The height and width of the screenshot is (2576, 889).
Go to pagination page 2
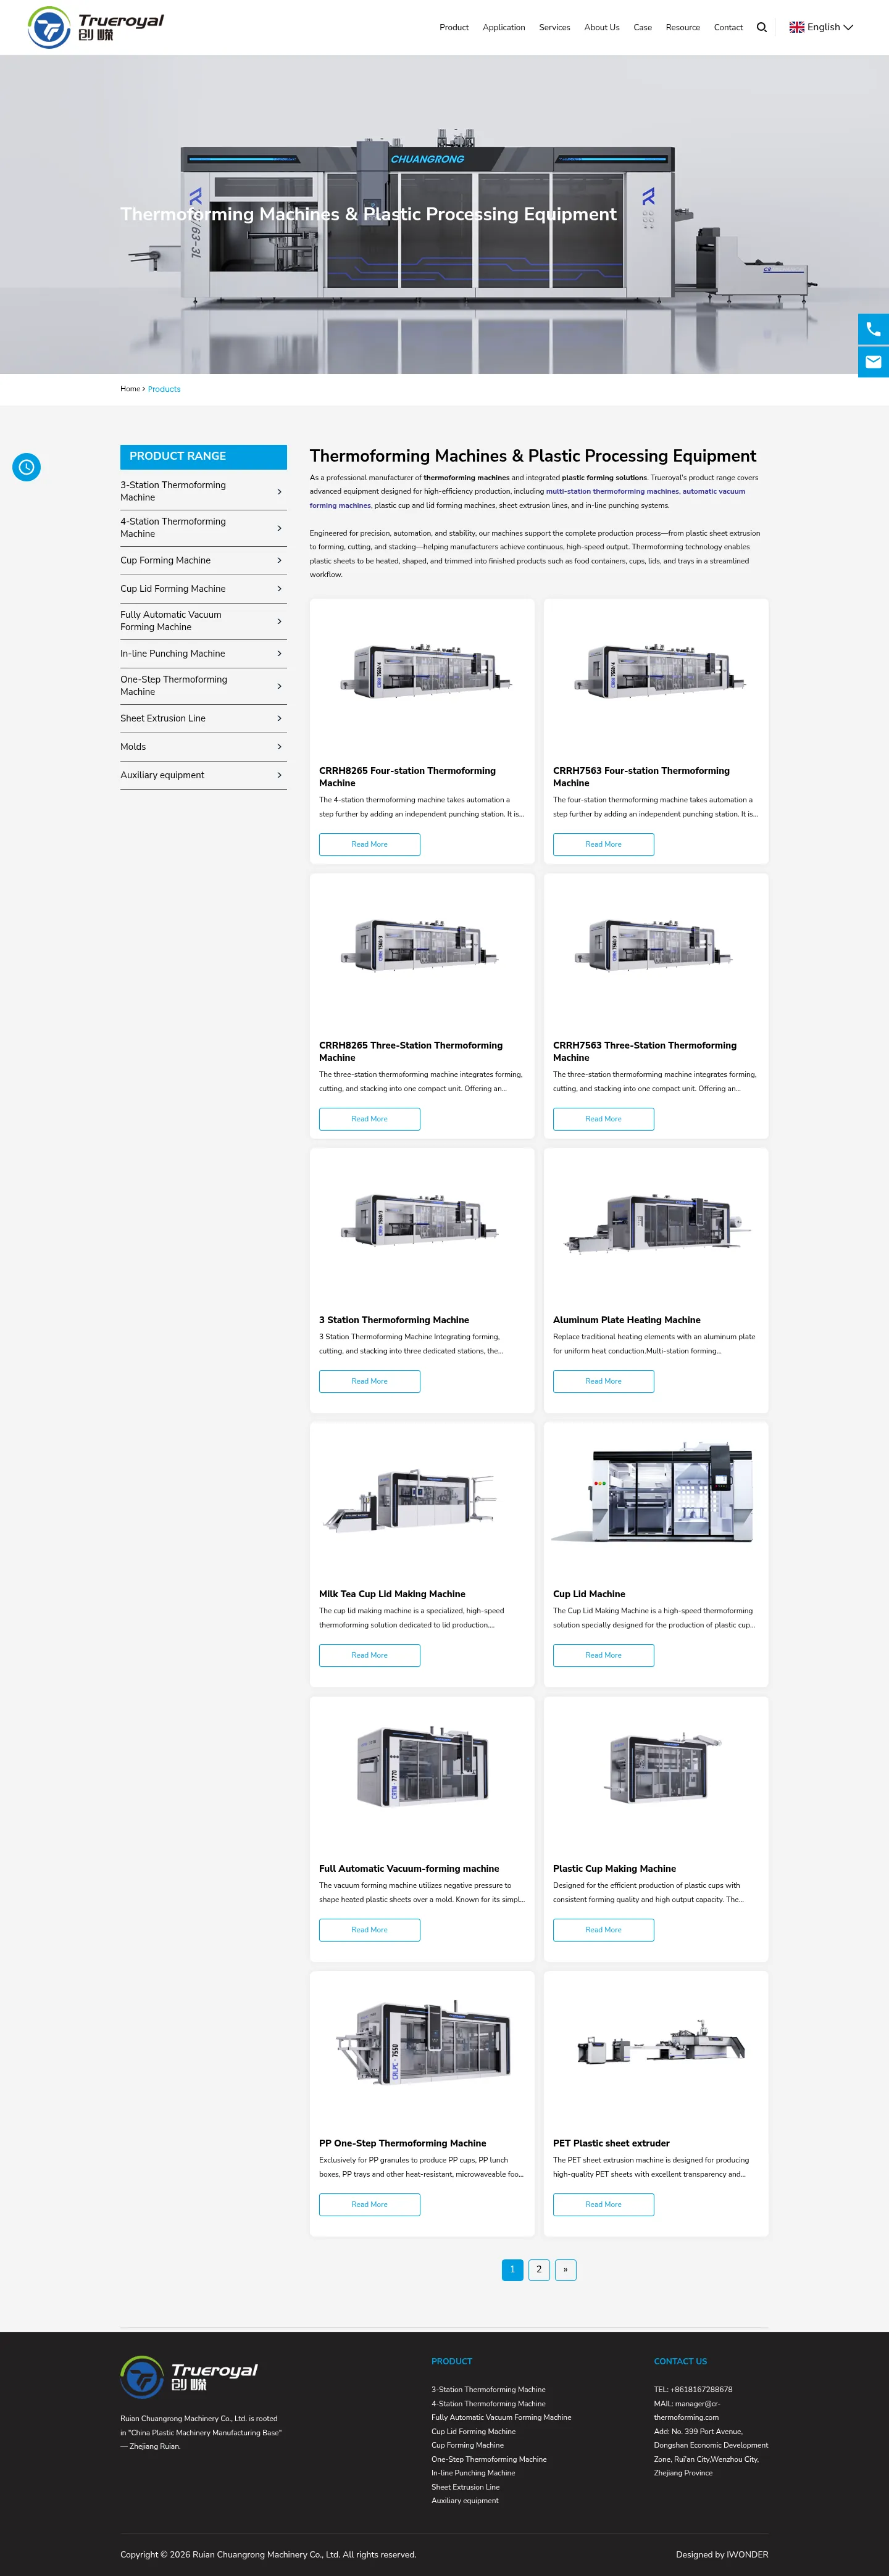(539, 2269)
